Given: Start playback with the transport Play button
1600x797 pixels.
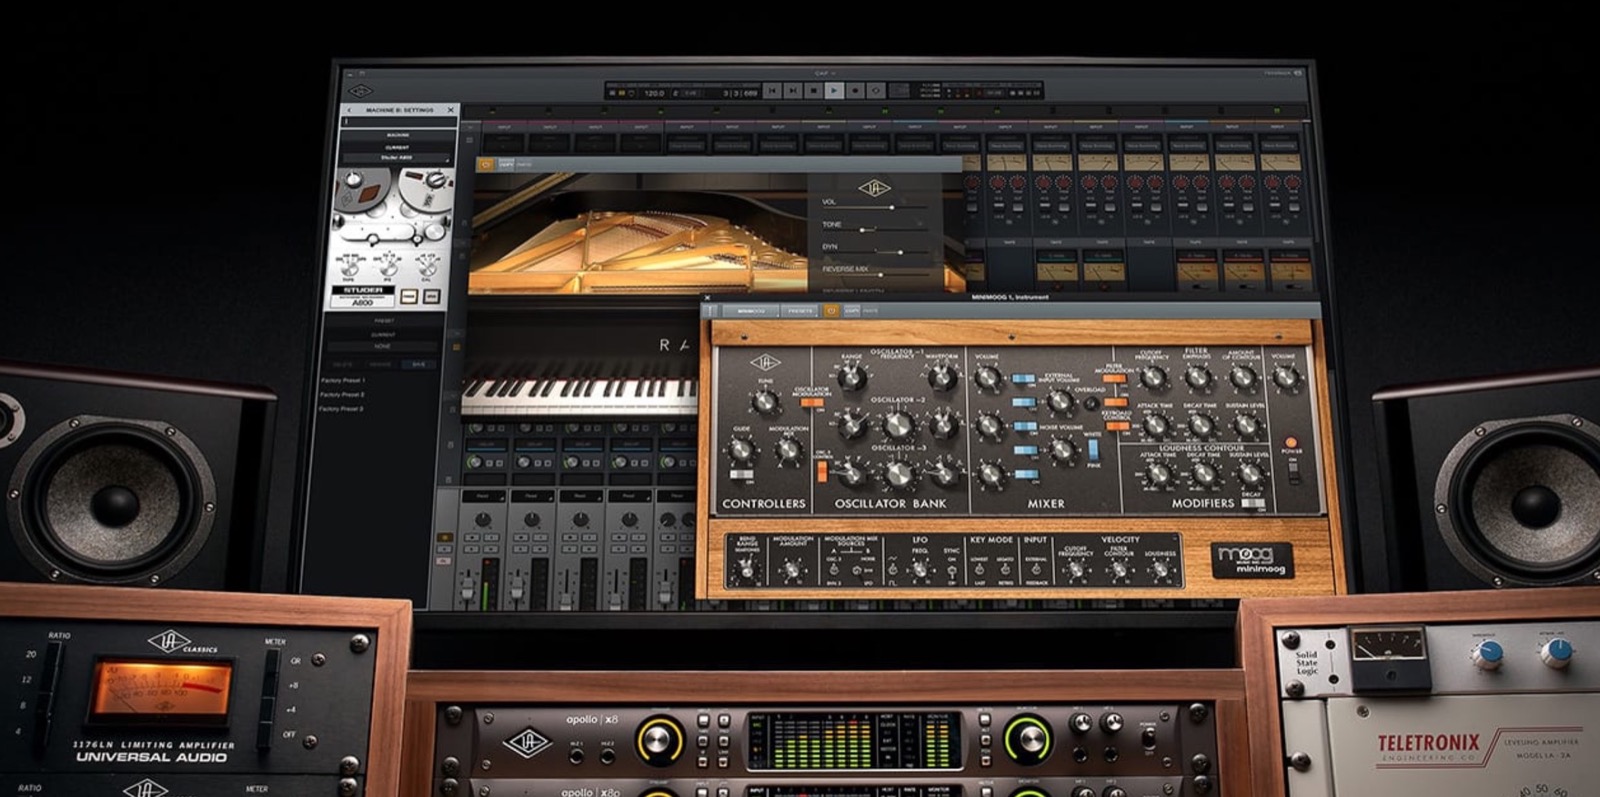Looking at the screenshot, I should [x=834, y=91].
